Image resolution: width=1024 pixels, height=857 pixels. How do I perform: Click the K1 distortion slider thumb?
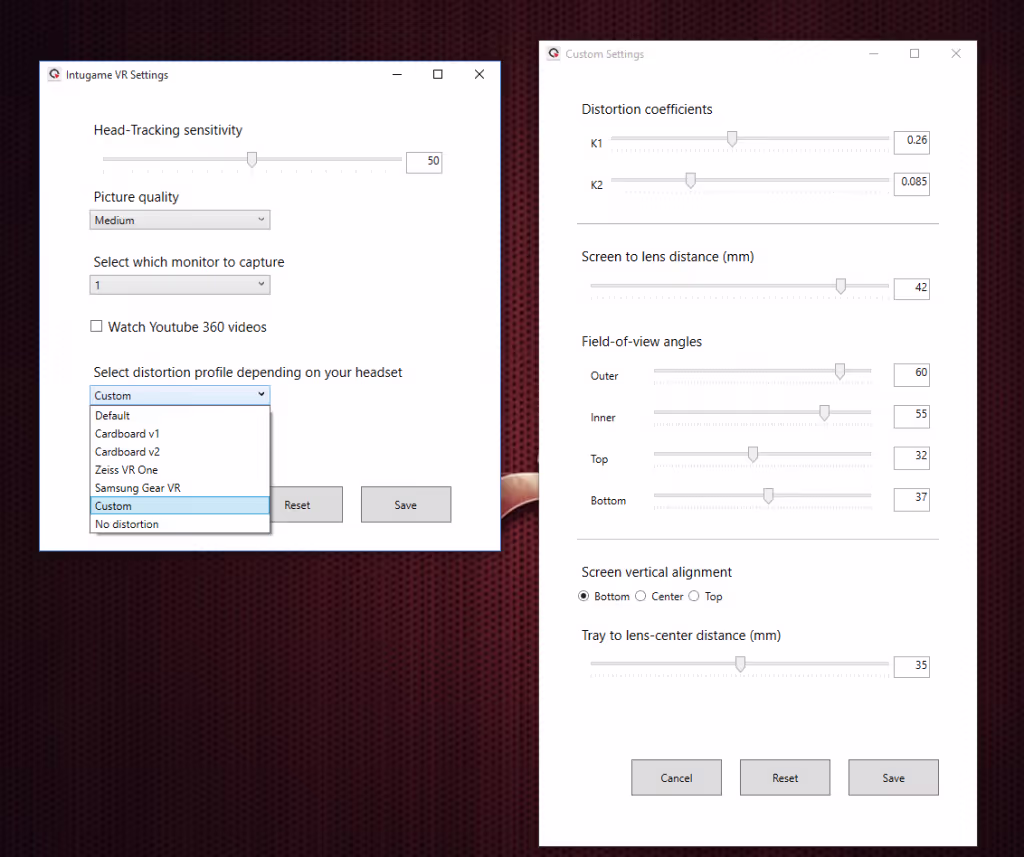[732, 138]
